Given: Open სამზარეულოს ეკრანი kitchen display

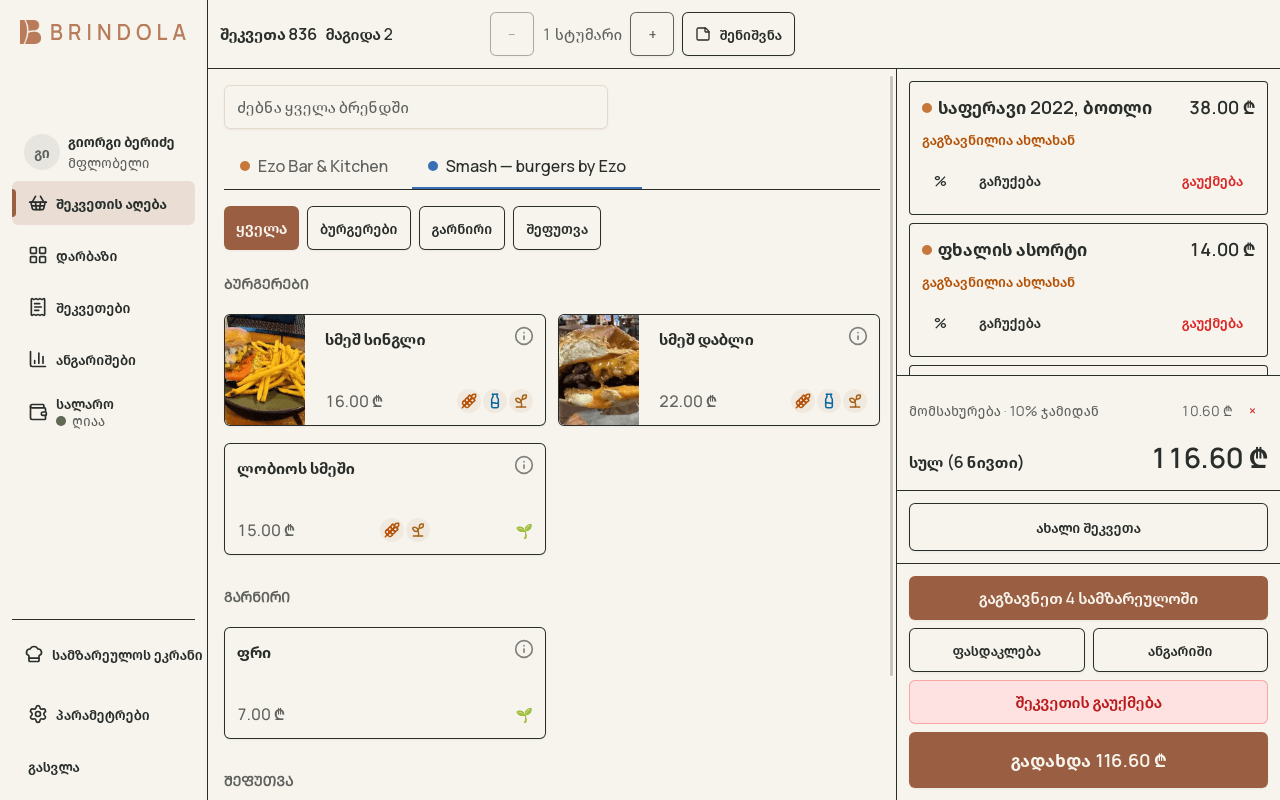Looking at the screenshot, I should pyautogui.click(x=113, y=655).
